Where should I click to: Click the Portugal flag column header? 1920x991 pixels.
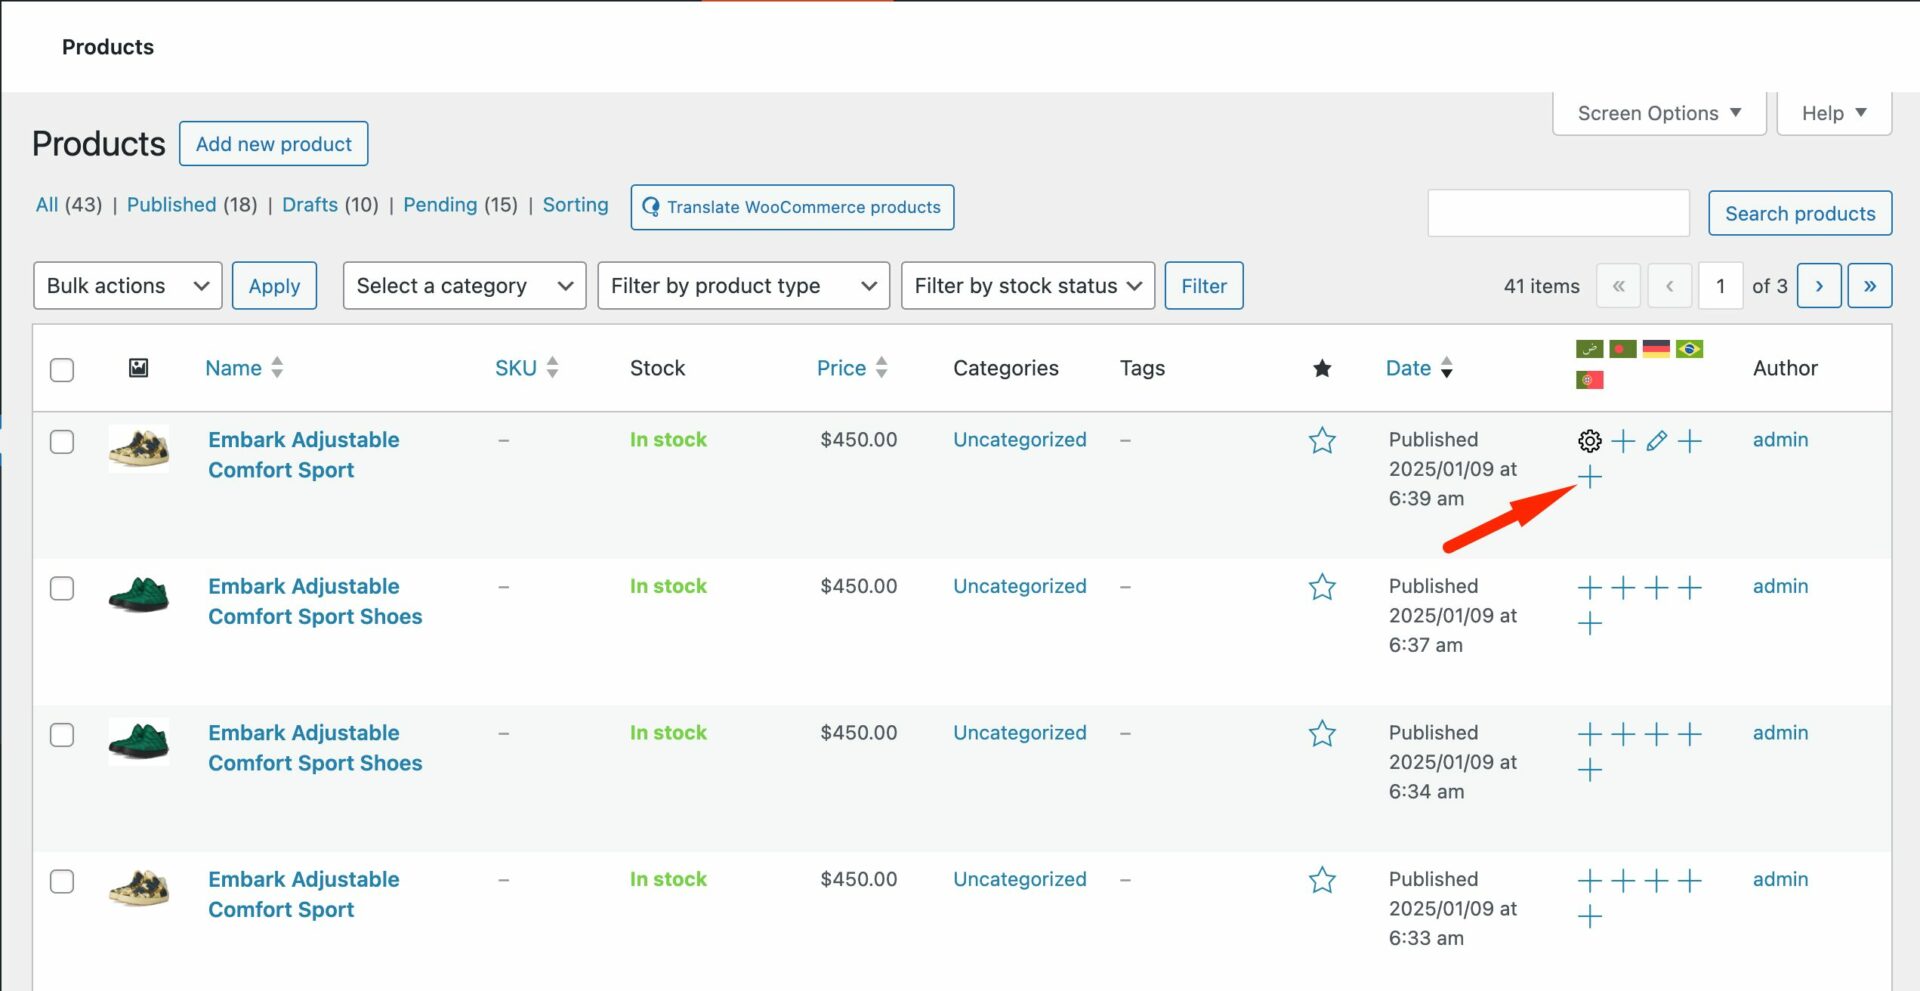point(1589,380)
